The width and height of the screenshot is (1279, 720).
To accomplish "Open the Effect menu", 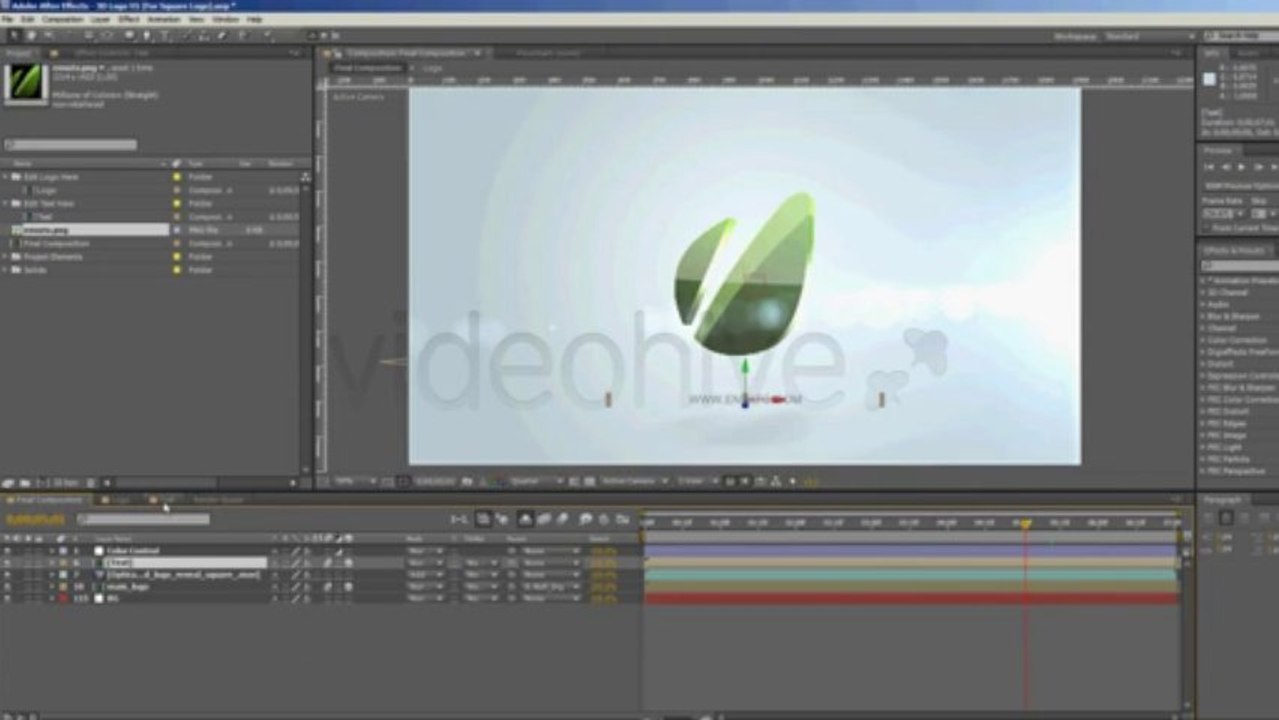I will tap(128, 19).
